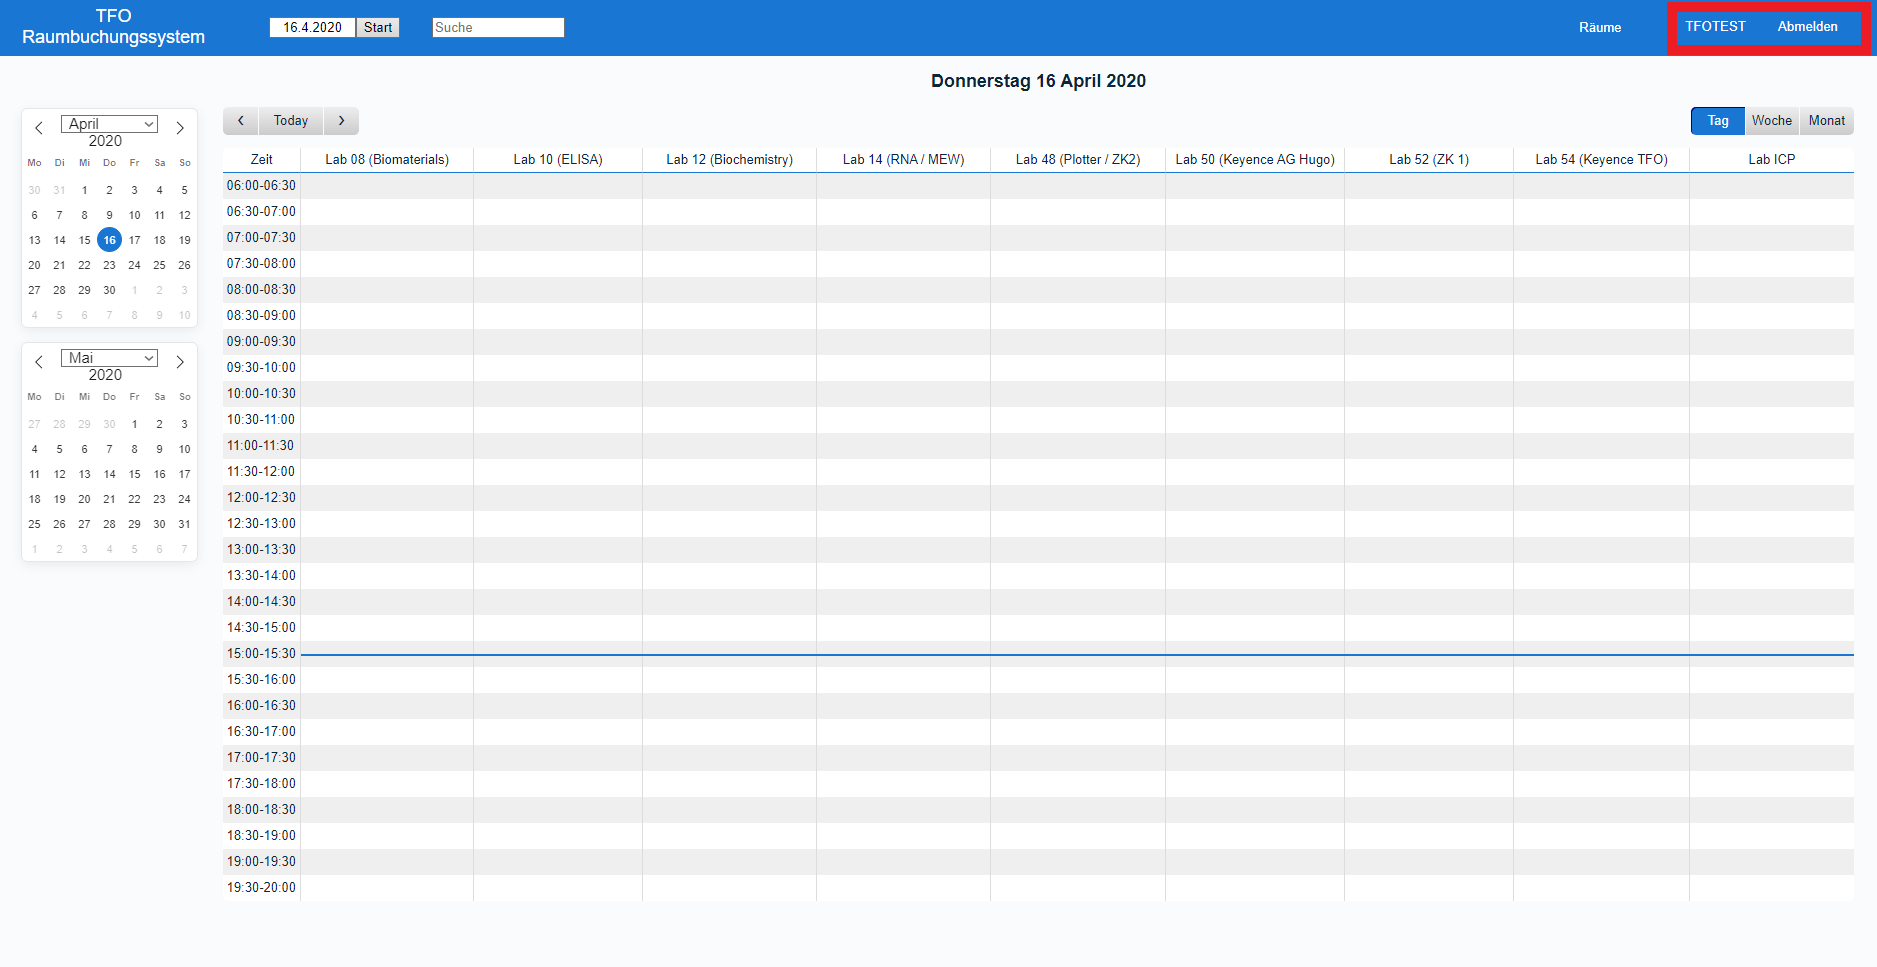The image size is (1877, 967).
Task: Switch to Monat view
Action: (x=1826, y=121)
